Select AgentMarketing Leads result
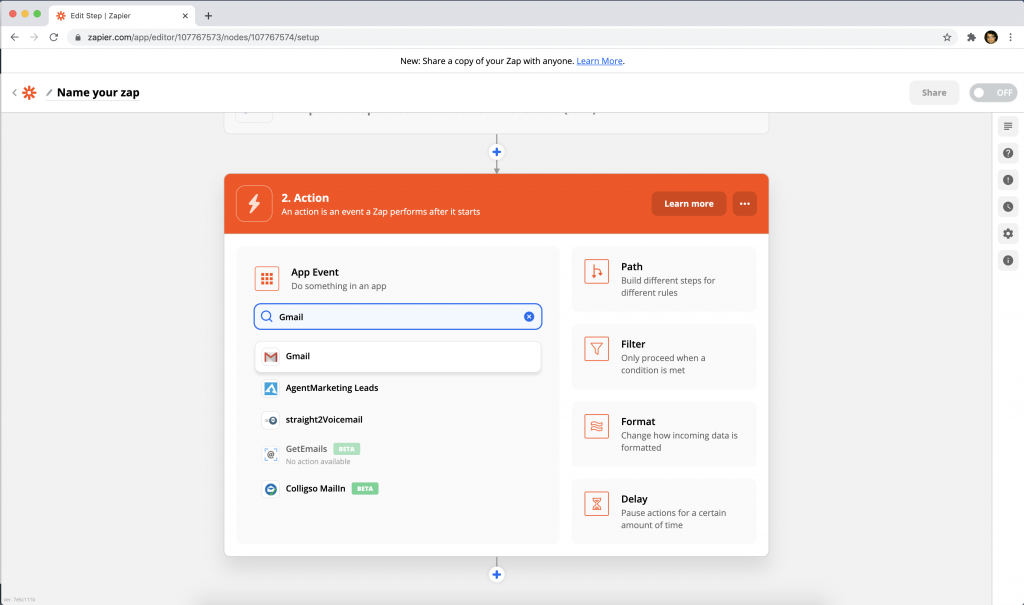Screen dimensions: 1024x605 pyautogui.click(x=398, y=389)
